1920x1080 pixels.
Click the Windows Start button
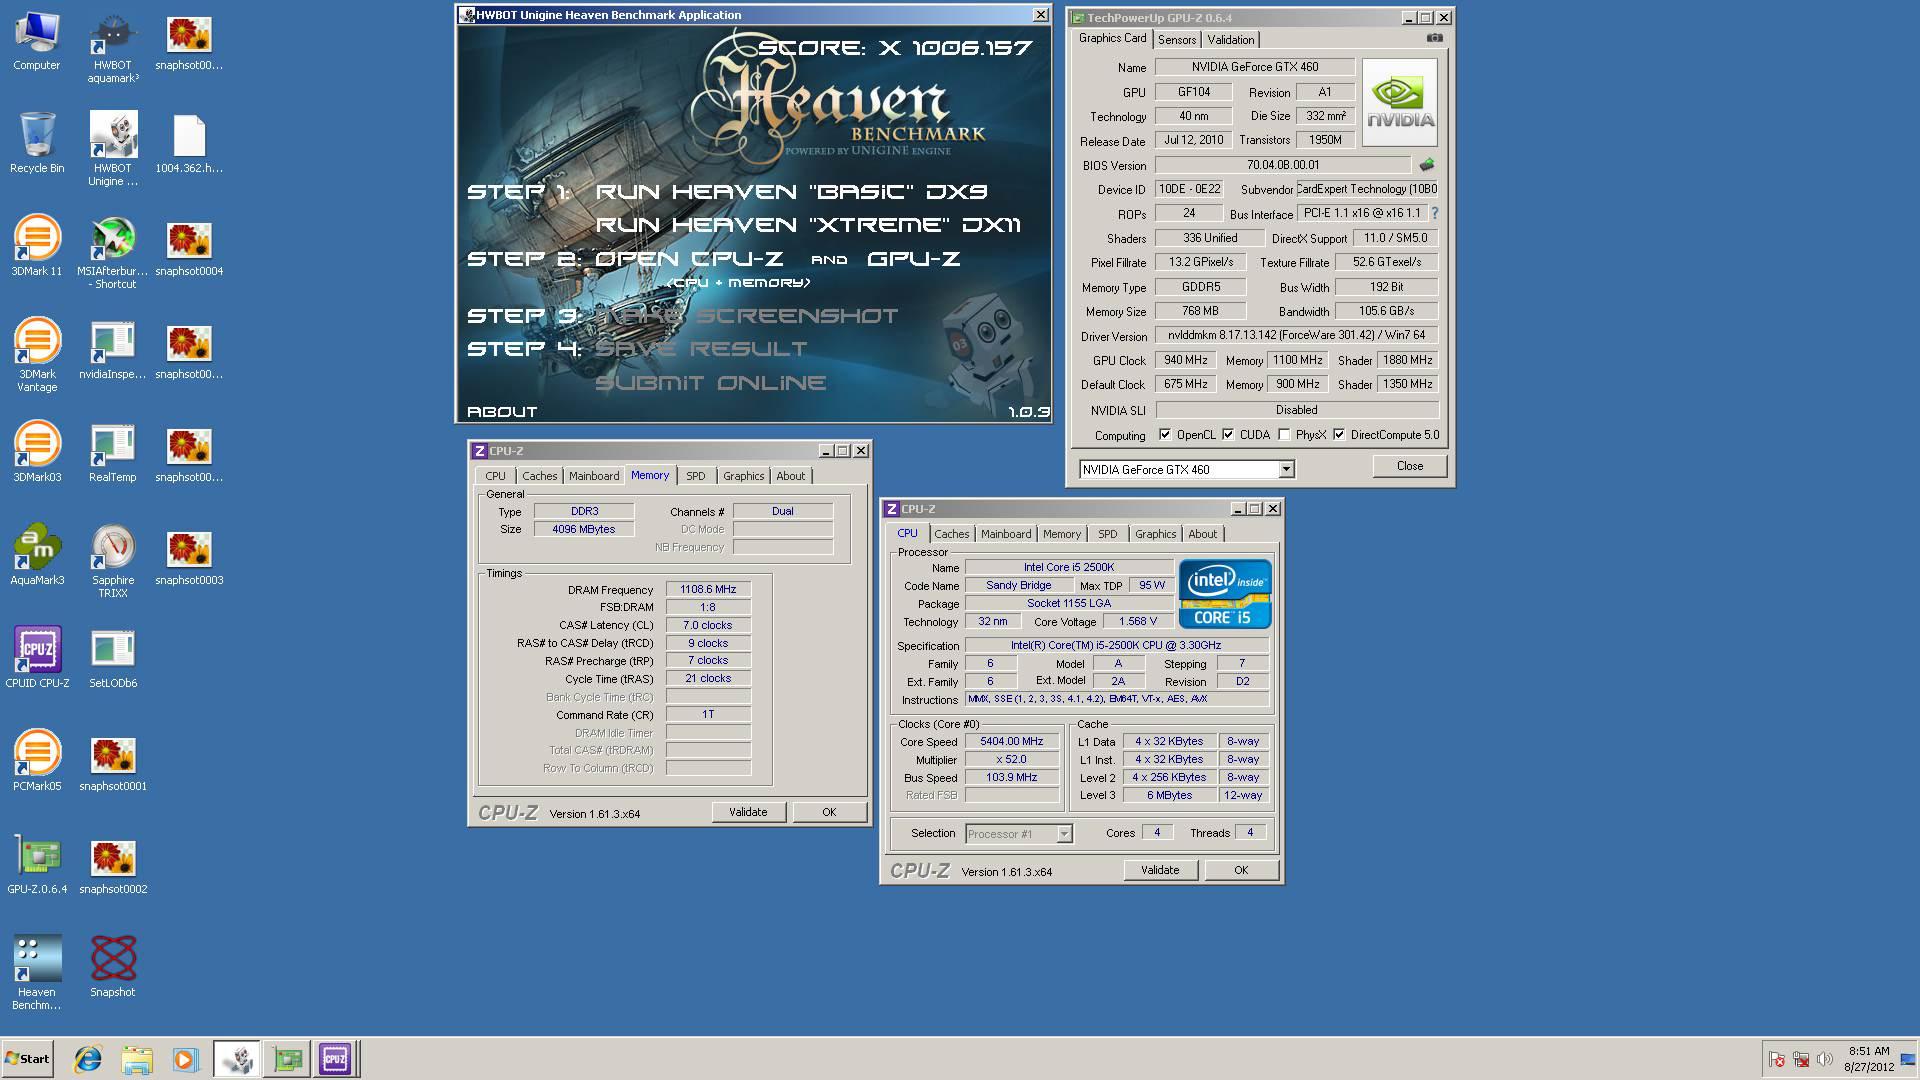pyautogui.click(x=27, y=1059)
